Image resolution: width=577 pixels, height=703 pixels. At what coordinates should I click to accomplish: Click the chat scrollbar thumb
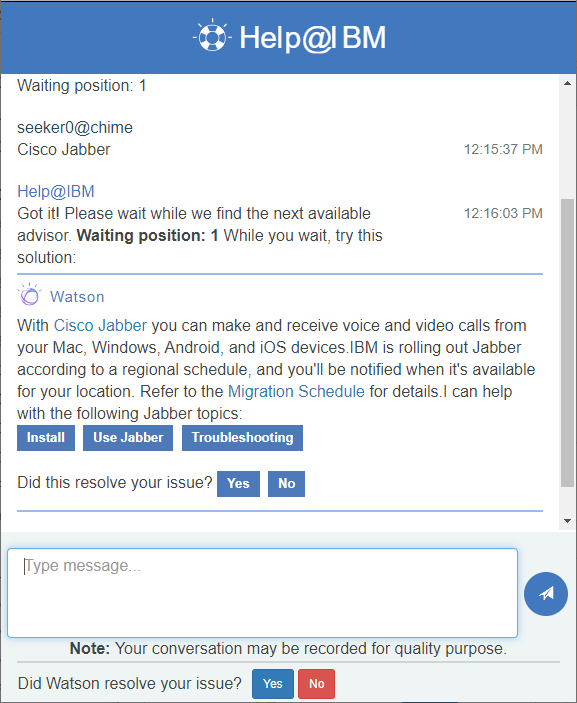click(567, 343)
